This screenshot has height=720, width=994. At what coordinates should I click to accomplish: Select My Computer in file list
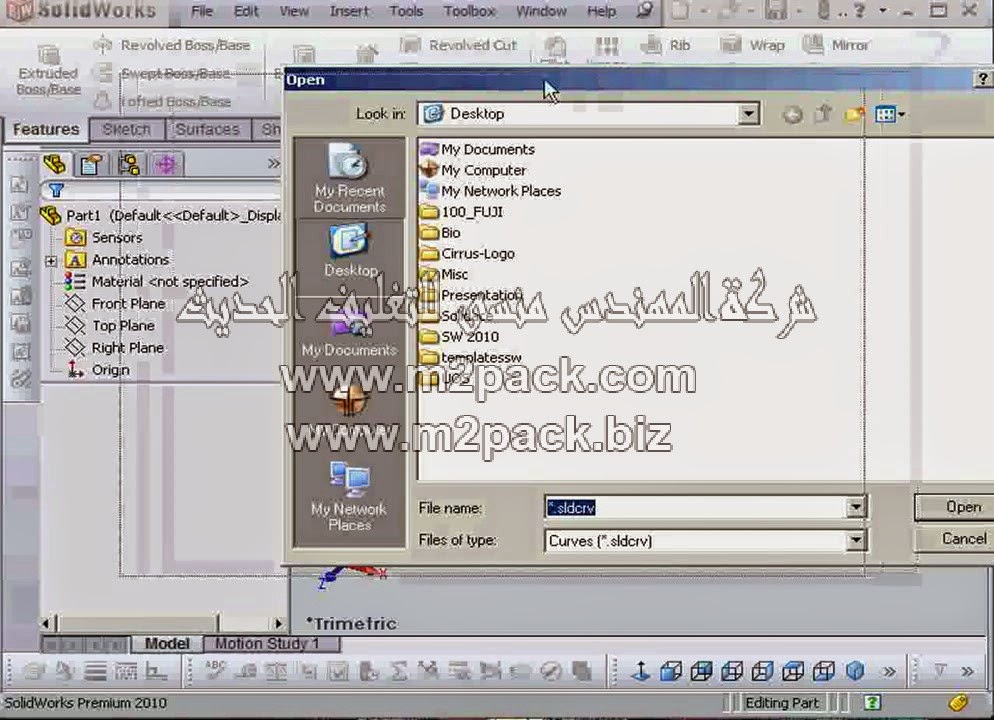tap(473, 170)
